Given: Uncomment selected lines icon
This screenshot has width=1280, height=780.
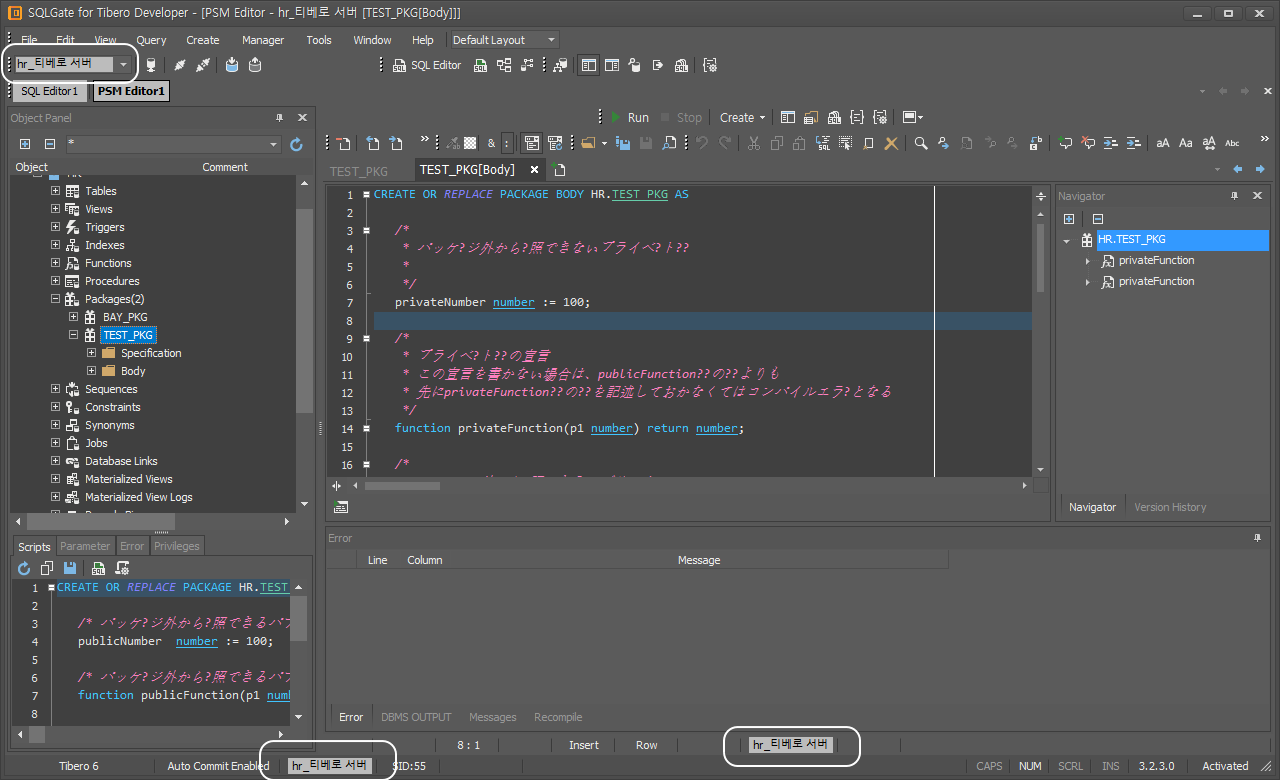Looking at the screenshot, I should click(1088, 143).
